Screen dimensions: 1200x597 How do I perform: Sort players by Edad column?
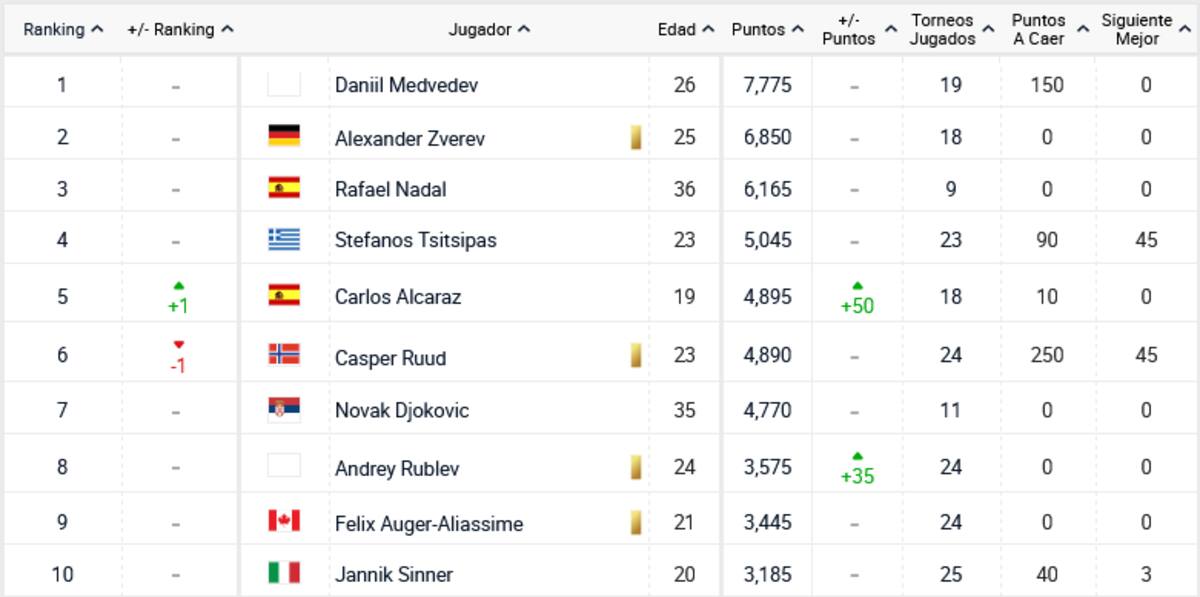pos(685,30)
